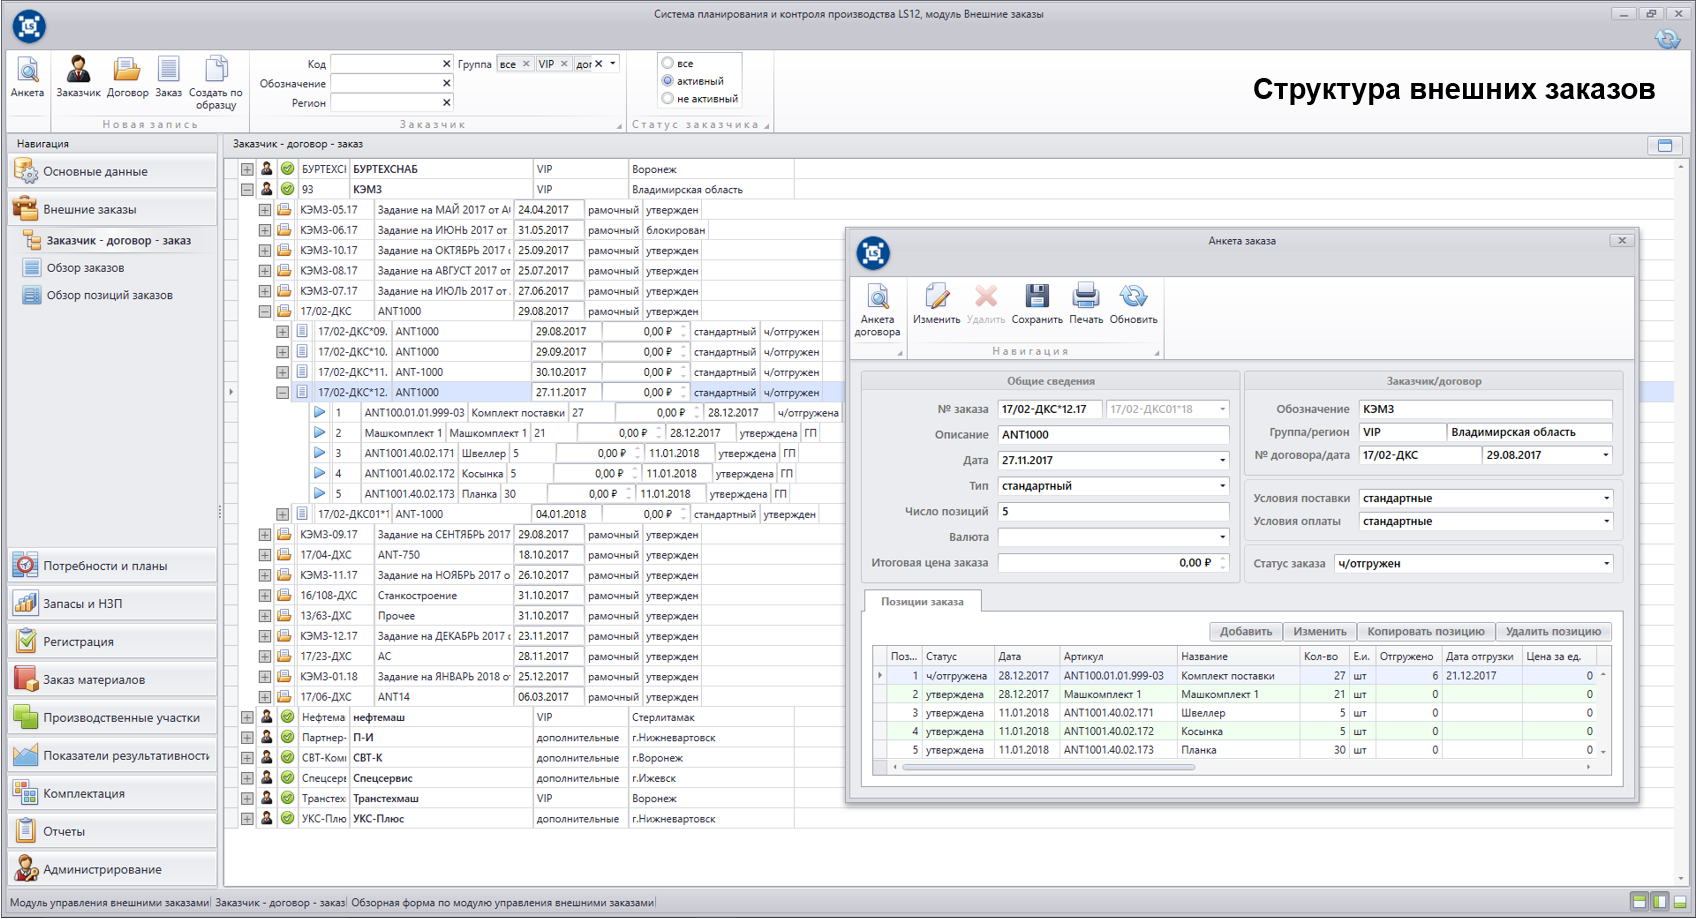Open Запасы и НЗП section
Image resolution: width=1697 pixels, height=919 pixels.
pos(112,603)
